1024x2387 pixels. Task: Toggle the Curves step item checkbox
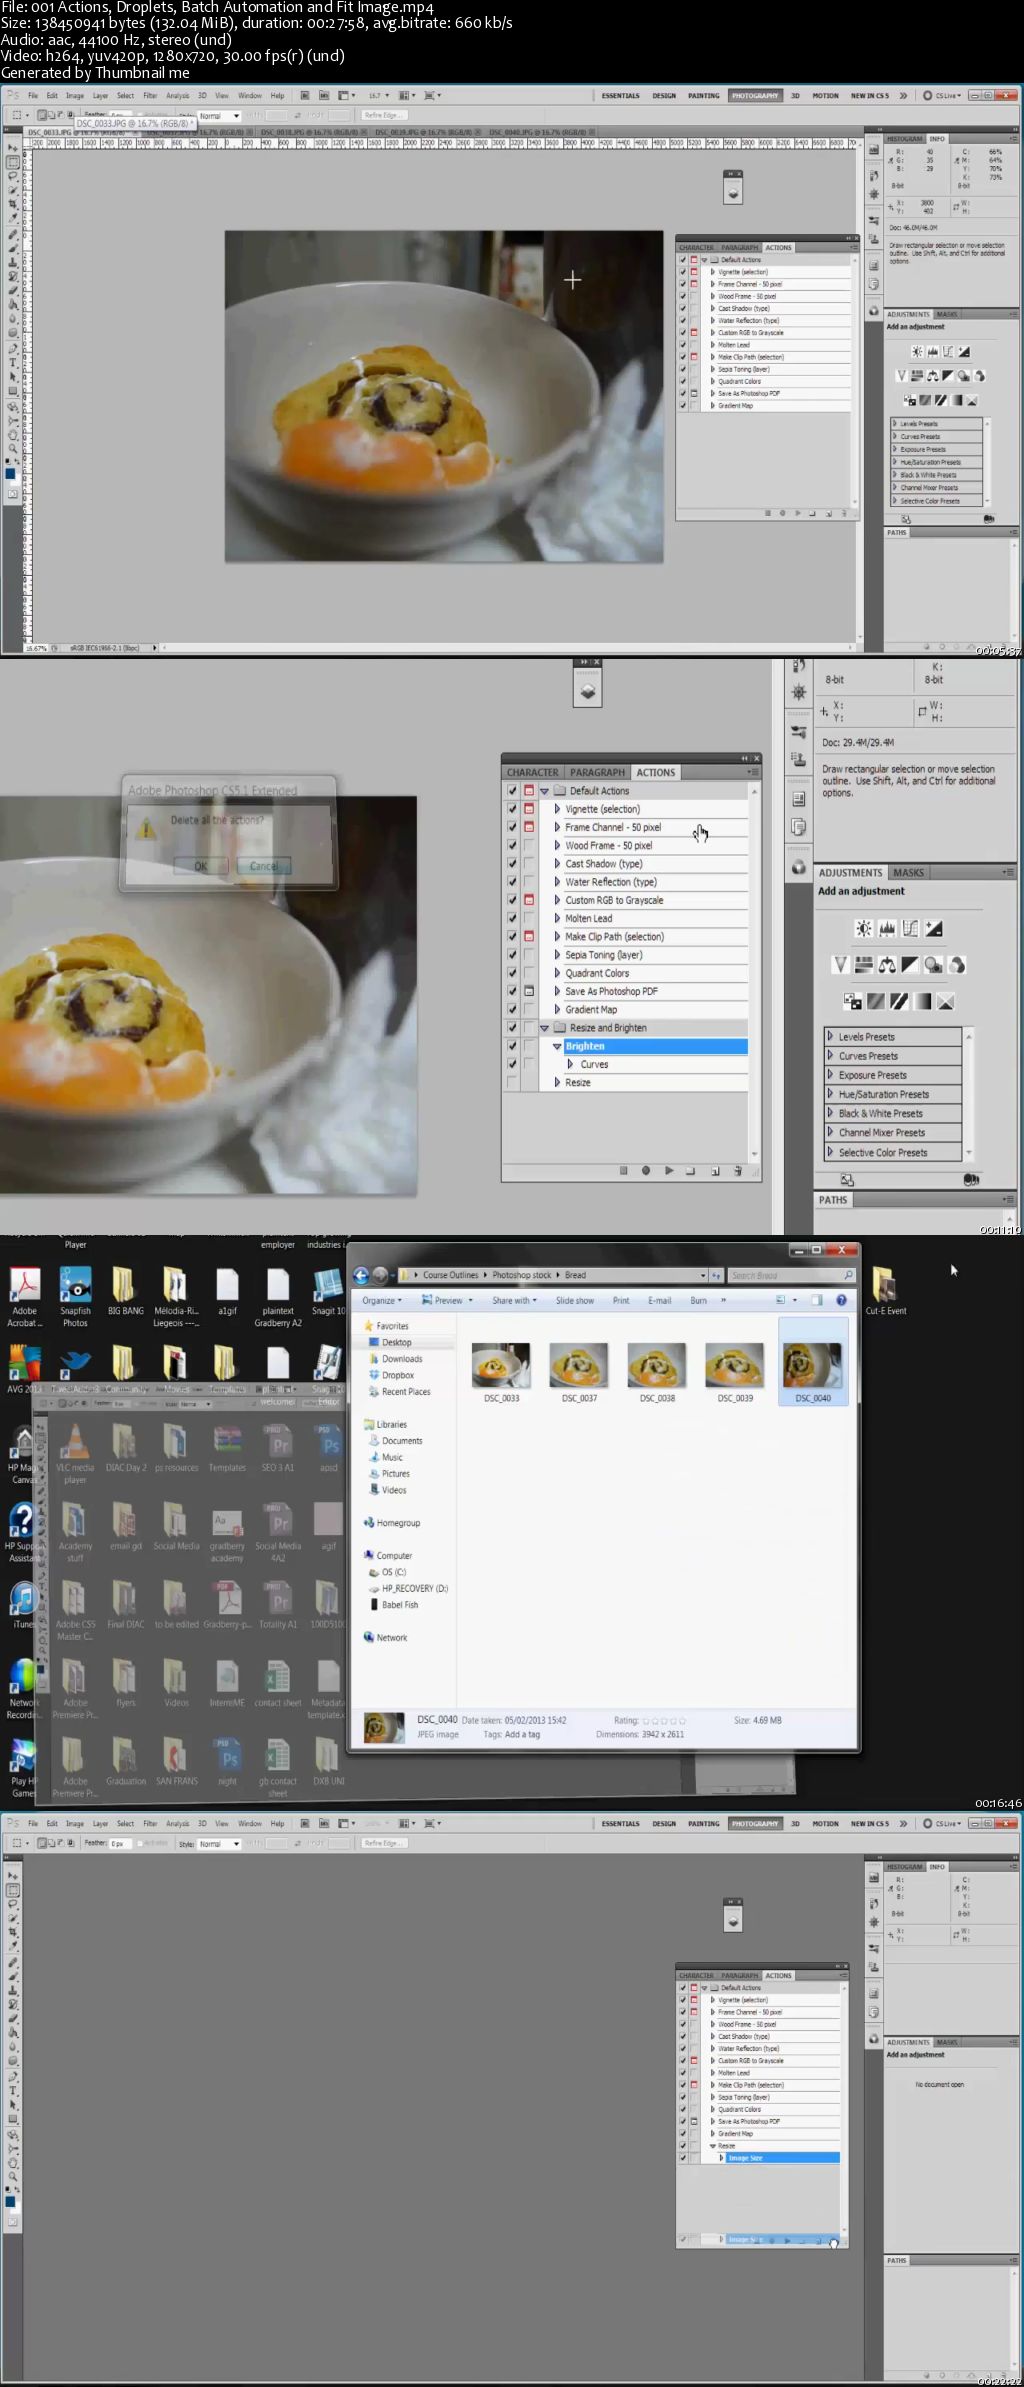[512, 1064]
